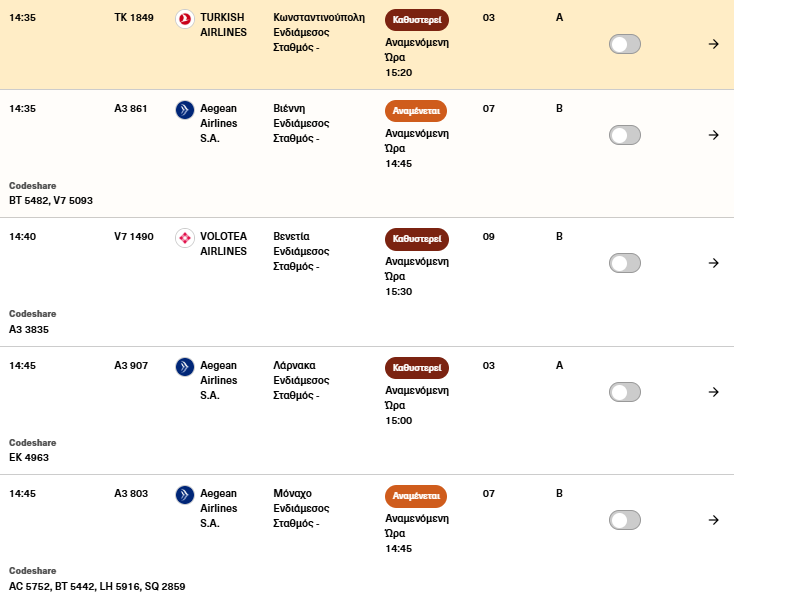The image size is (801, 603).
Task: Click Καθυστερεί badge on TK 1849
Action: [x=417, y=20]
